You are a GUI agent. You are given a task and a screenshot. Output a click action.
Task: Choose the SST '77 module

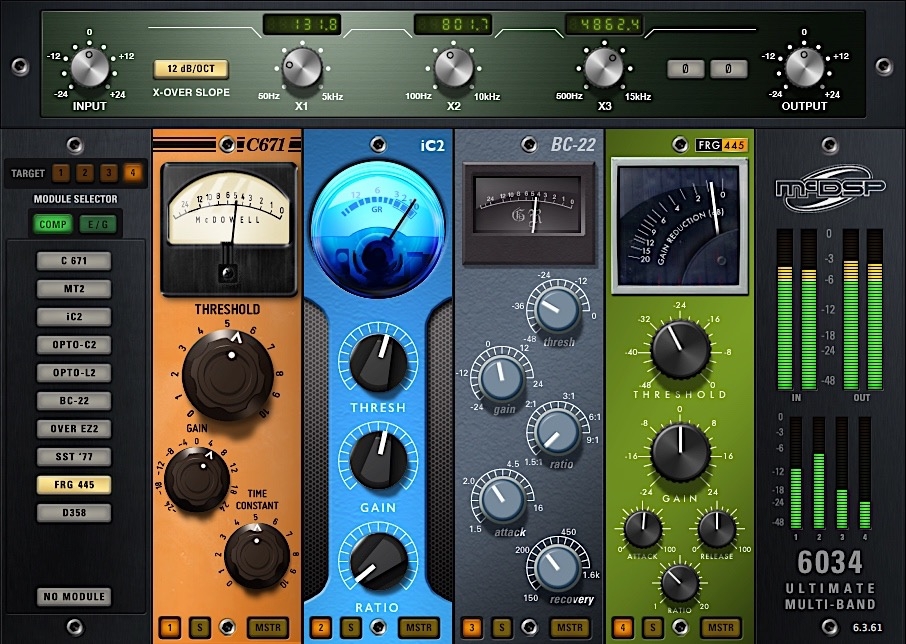click(x=74, y=457)
